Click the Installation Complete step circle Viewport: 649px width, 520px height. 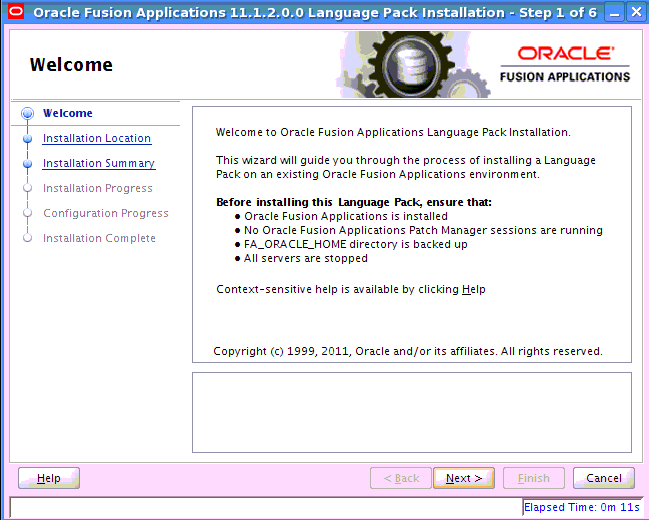tap(28, 238)
